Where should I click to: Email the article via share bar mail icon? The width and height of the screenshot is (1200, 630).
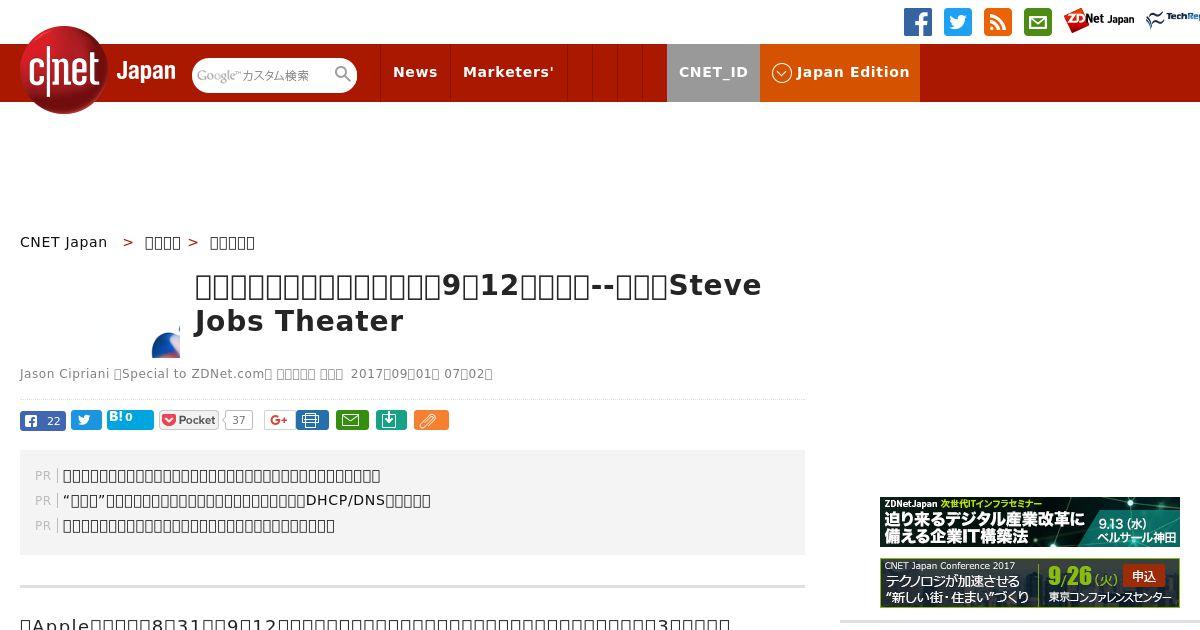coord(352,420)
